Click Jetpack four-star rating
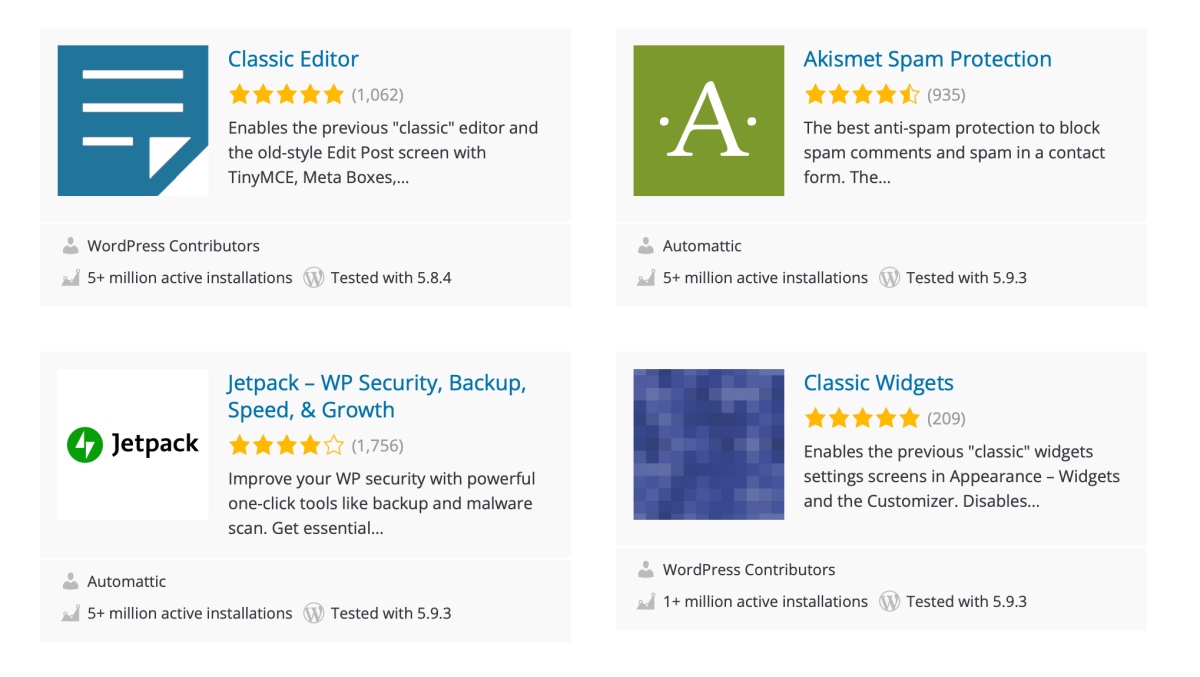Viewport: 1200px width, 677px height. (x=286, y=446)
